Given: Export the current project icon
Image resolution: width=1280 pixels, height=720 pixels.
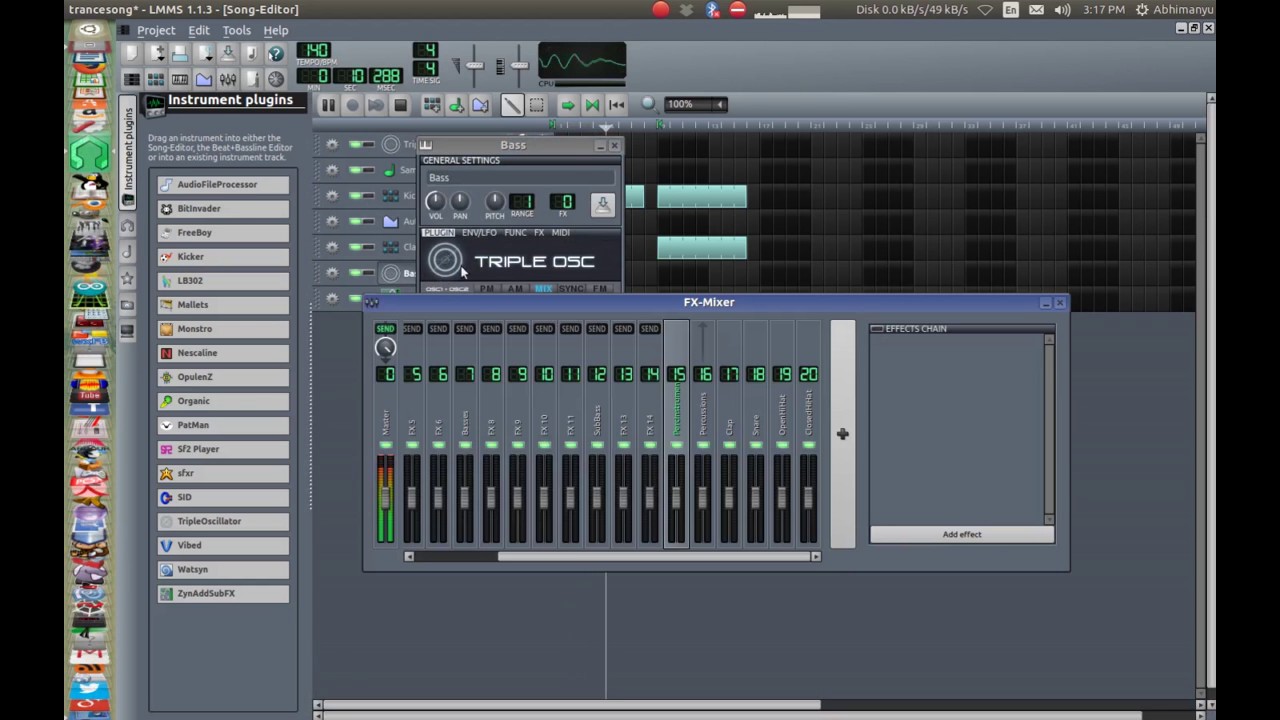Looking at the screenshot, I should pos(252,54).
